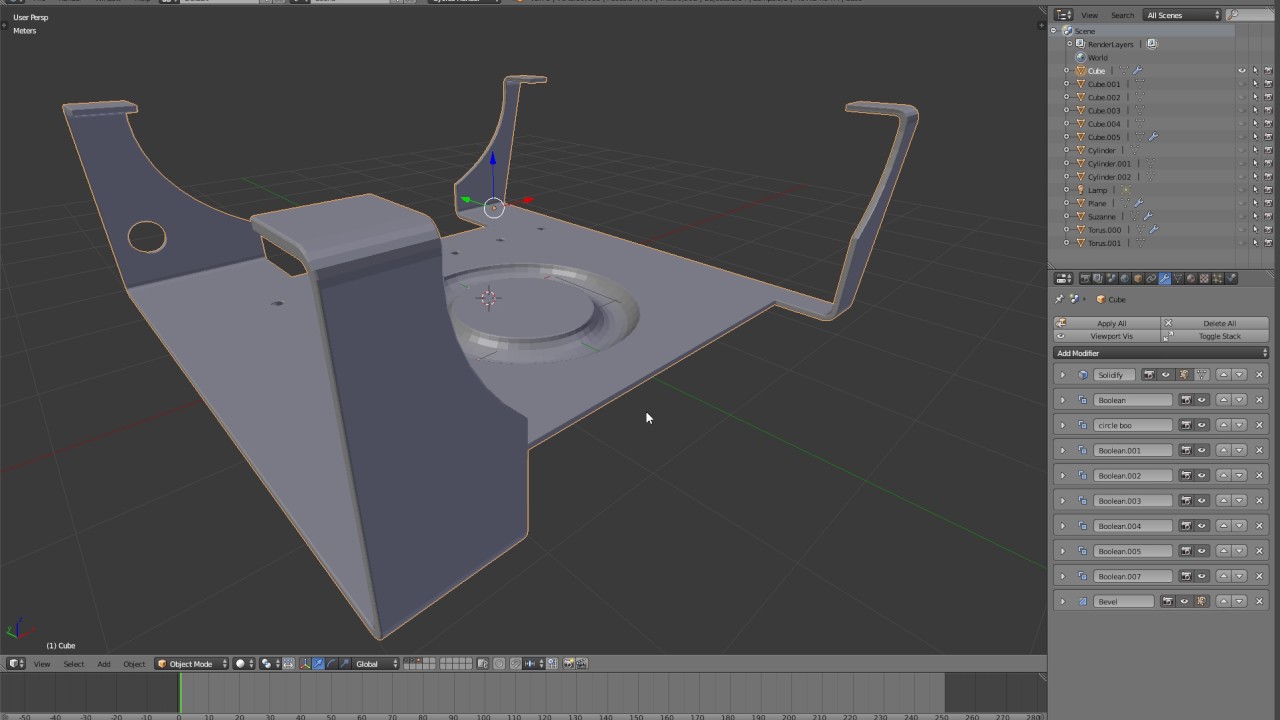This screenshot has width=1280, height=720.
Task: Remove the Boolean.007 modifier with X
Action: 1259,577
